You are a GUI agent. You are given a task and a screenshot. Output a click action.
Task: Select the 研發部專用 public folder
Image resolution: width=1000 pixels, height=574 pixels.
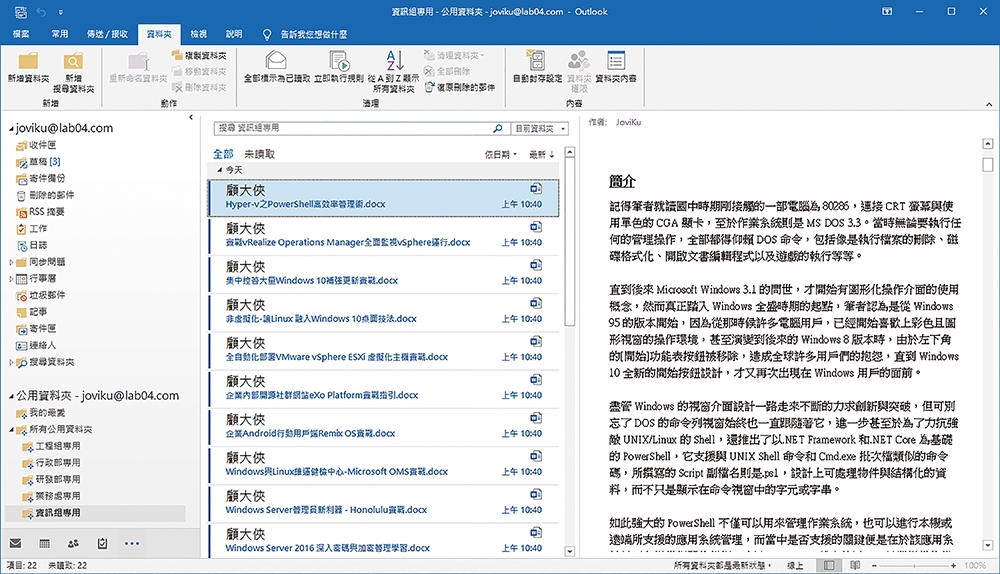51,479
